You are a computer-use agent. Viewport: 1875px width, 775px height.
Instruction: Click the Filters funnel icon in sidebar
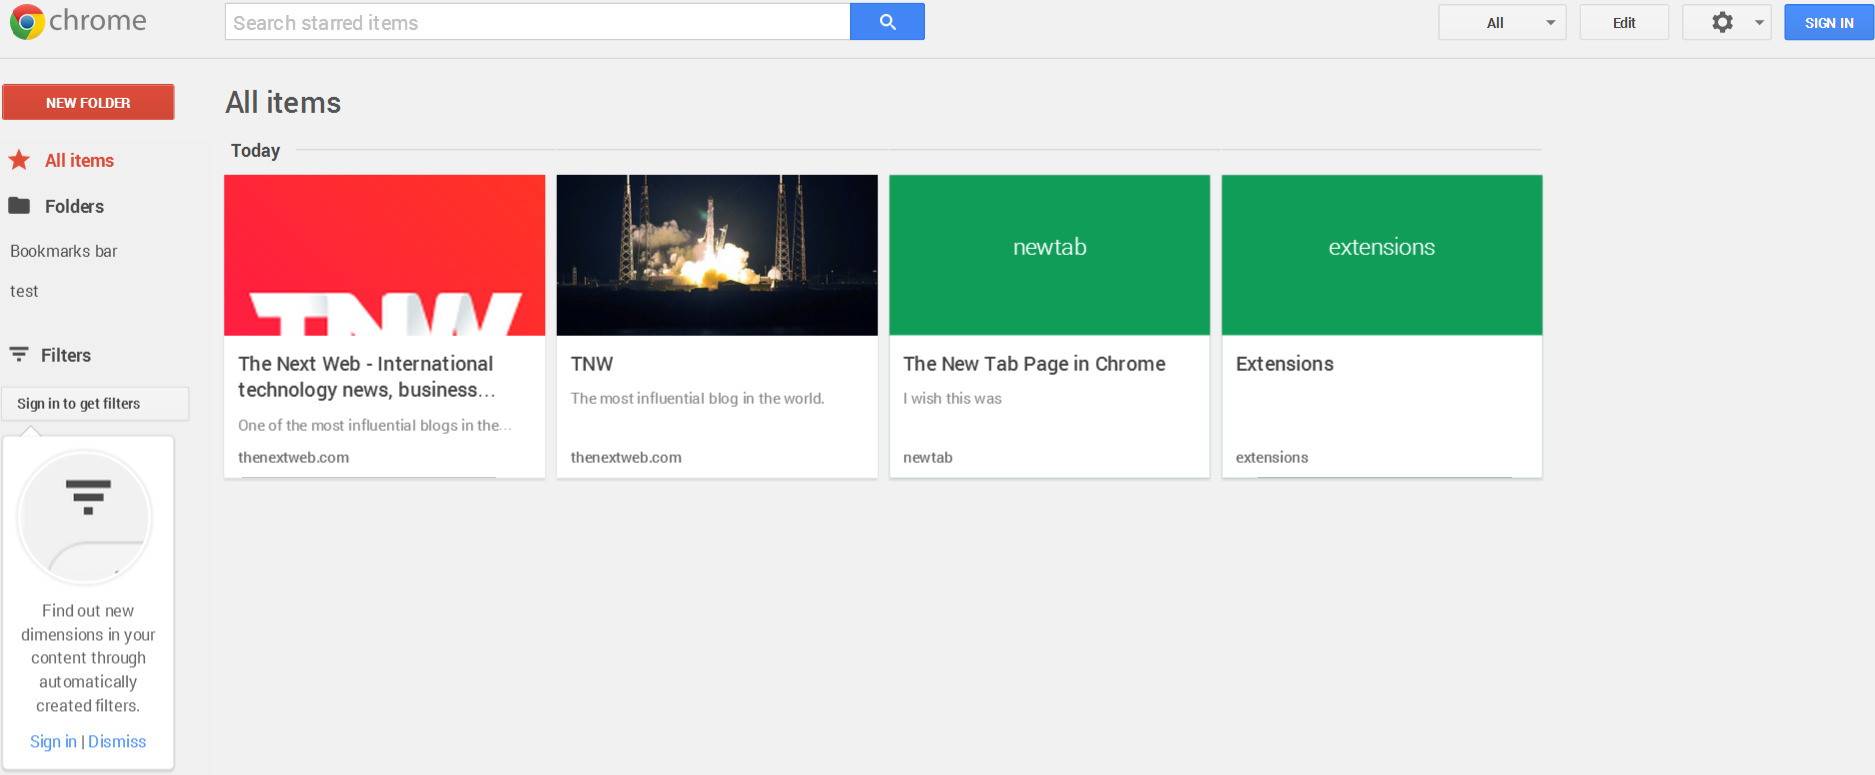coord(19,355)
